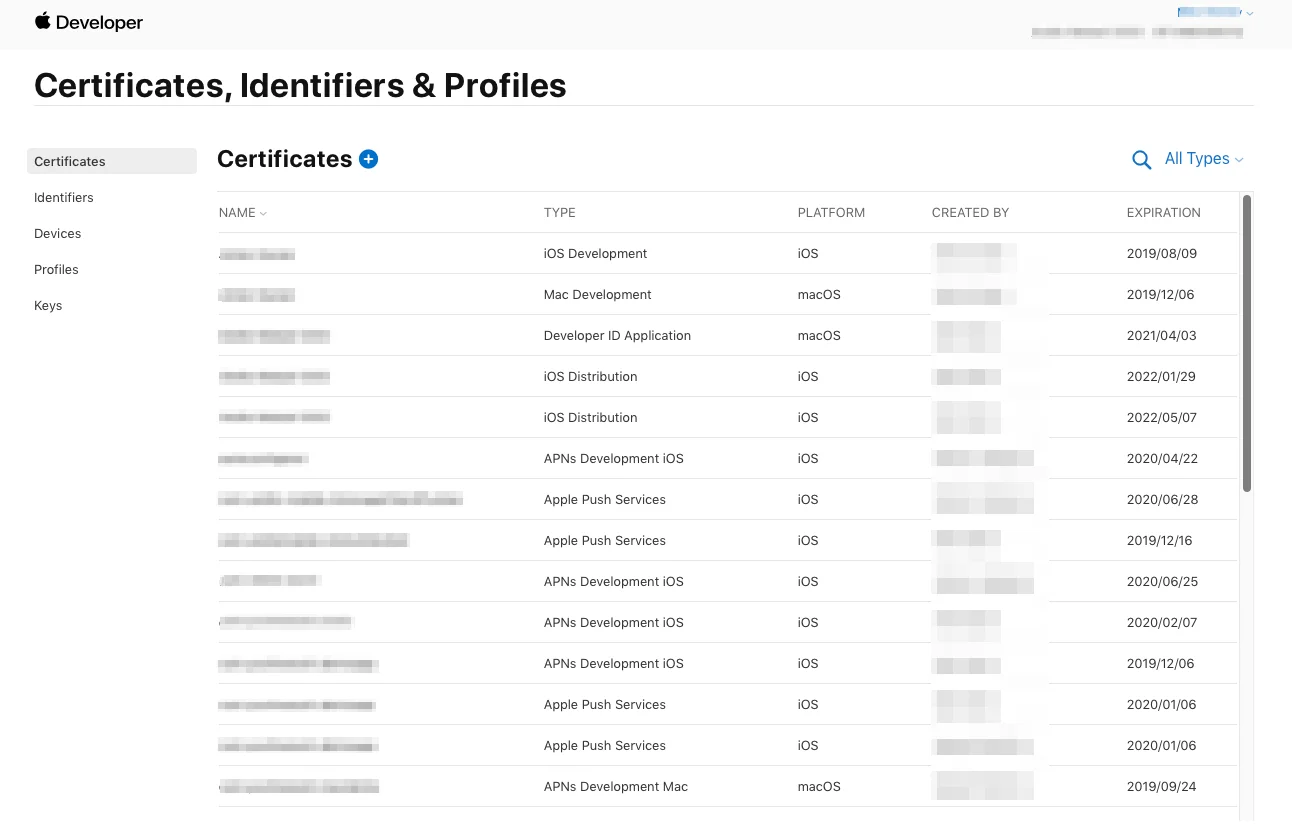The image size is (1292, 835).
Task: Open the APNs Development Mac certificate
Action: tap(615, 787)
